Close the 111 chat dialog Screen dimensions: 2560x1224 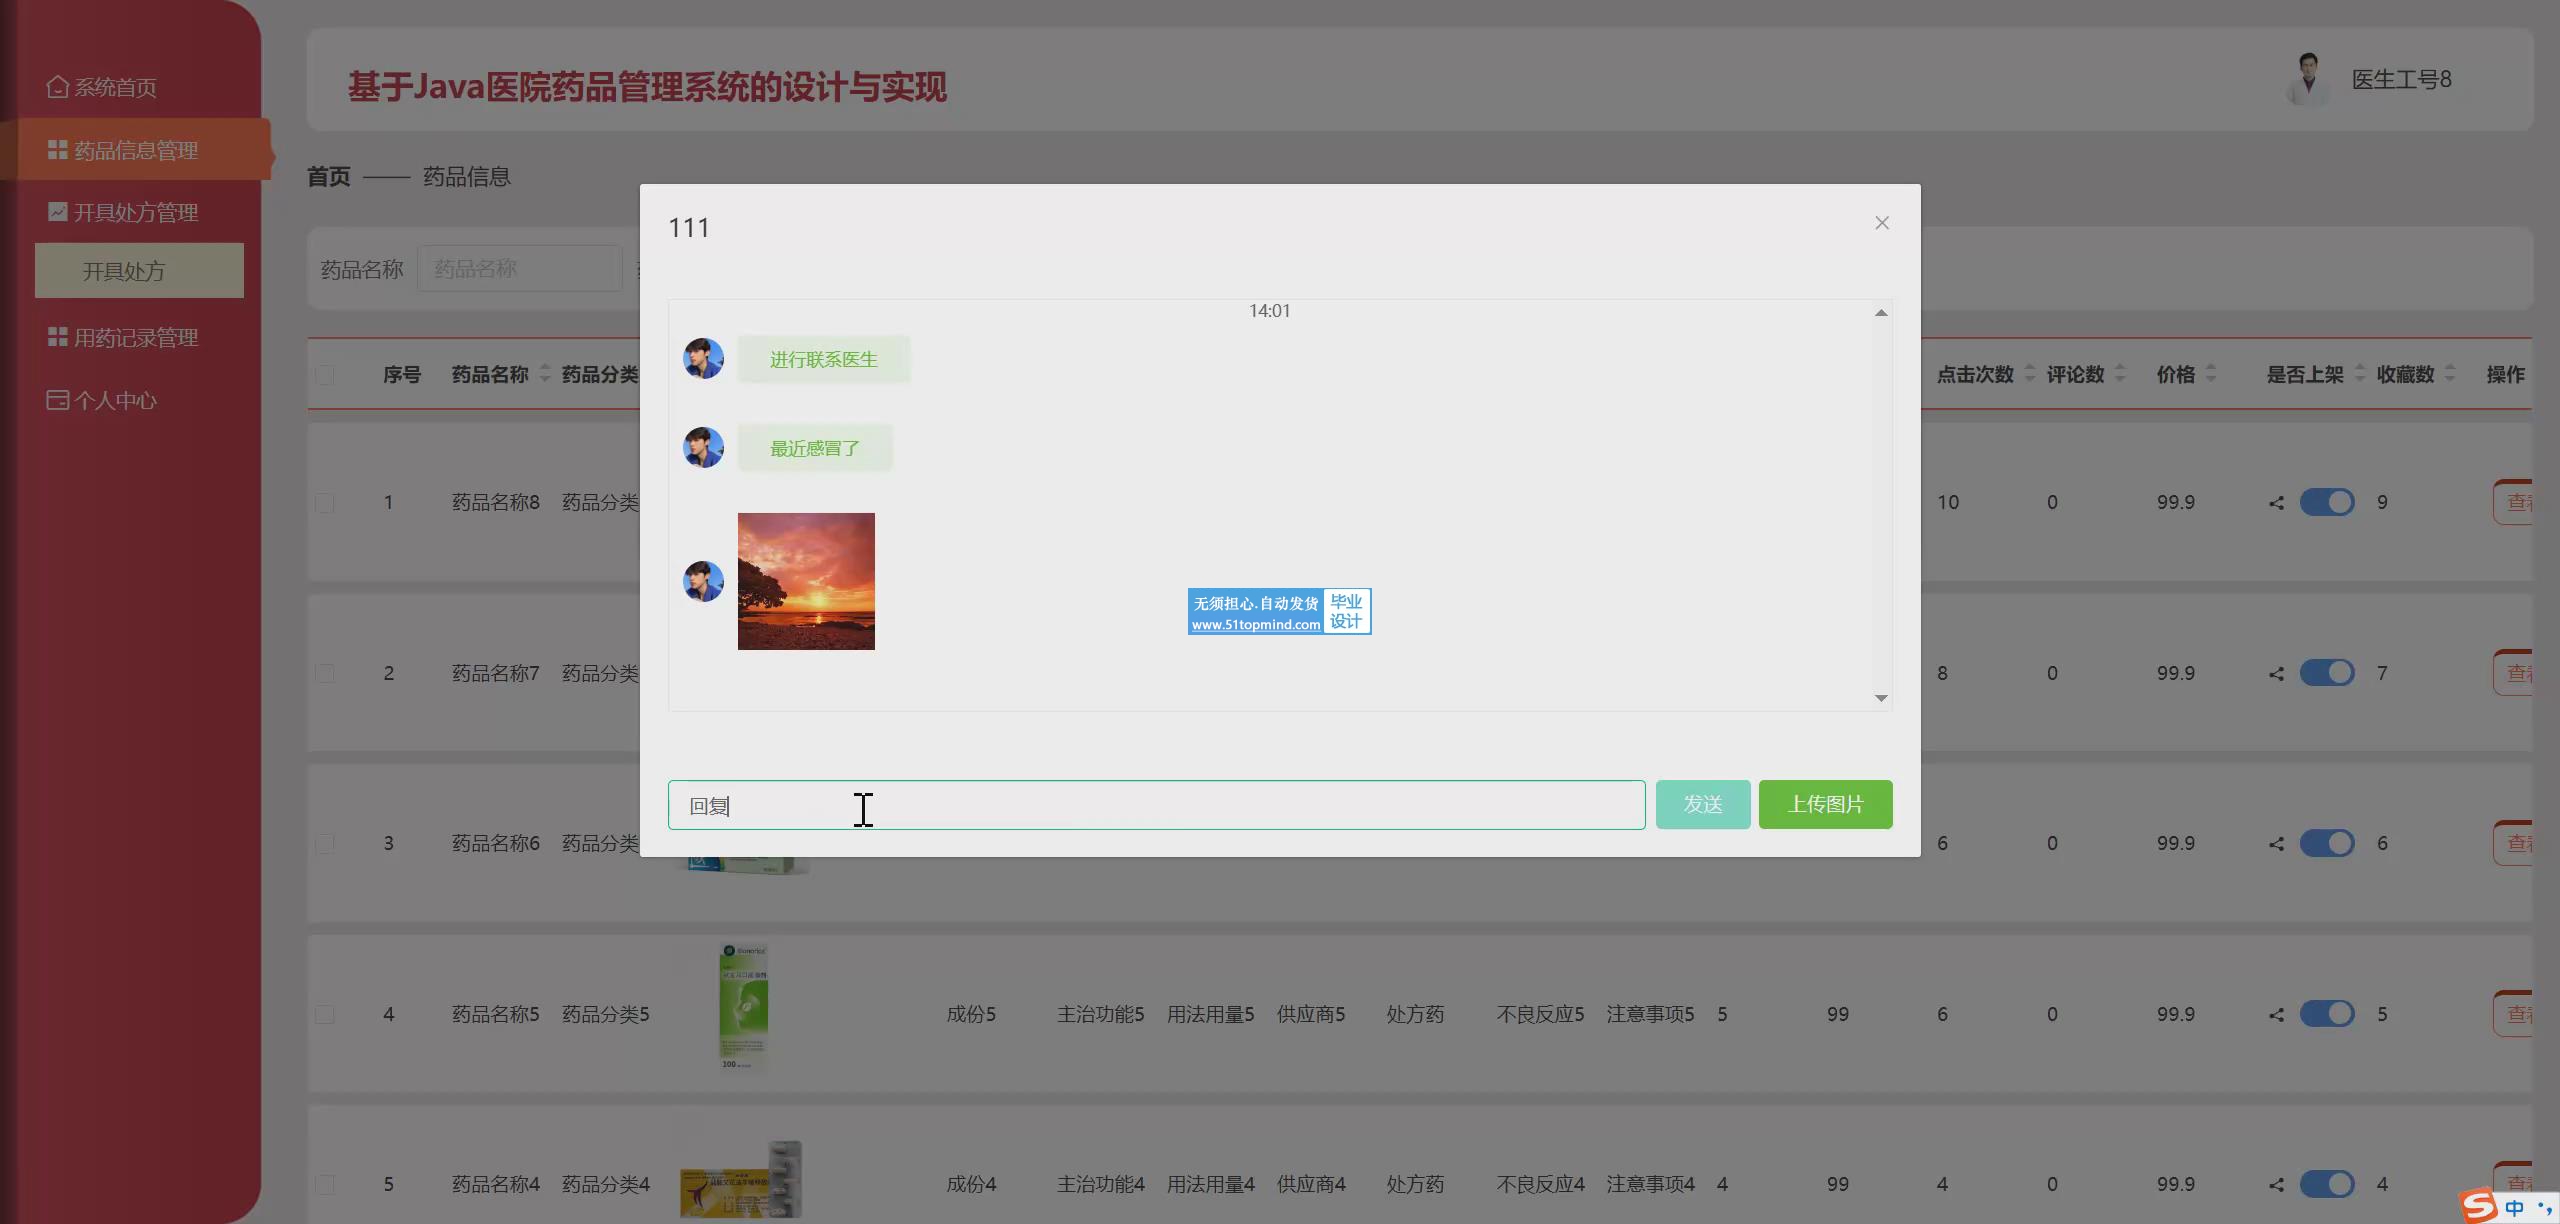click(1881, 223)
